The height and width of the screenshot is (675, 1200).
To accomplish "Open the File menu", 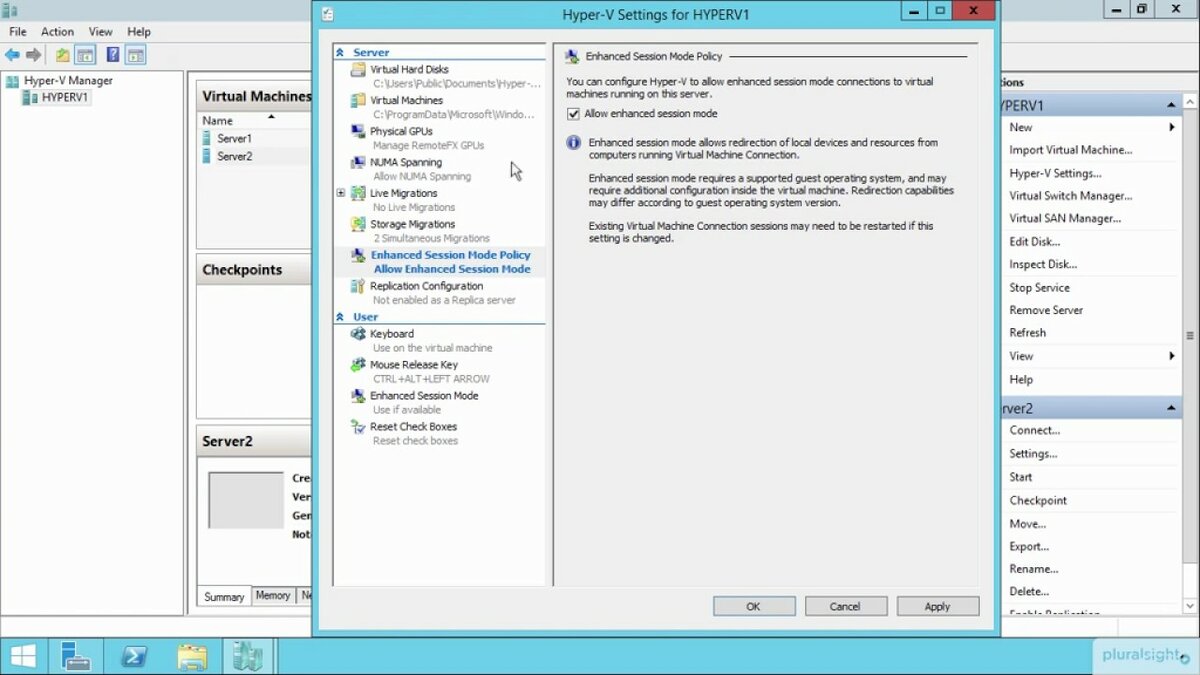I will pyautogui.click(x=18, y=32).
